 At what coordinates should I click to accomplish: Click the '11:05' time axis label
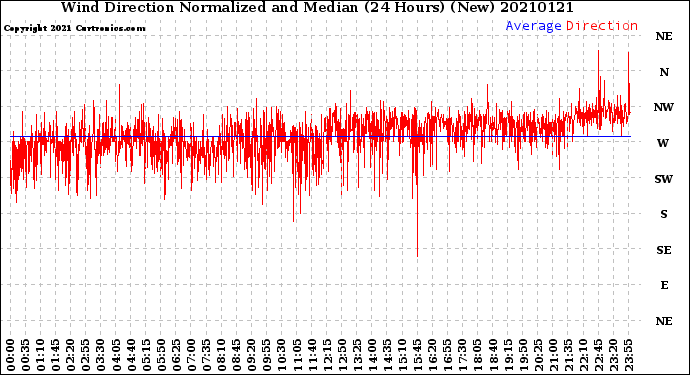pos(297,356)
